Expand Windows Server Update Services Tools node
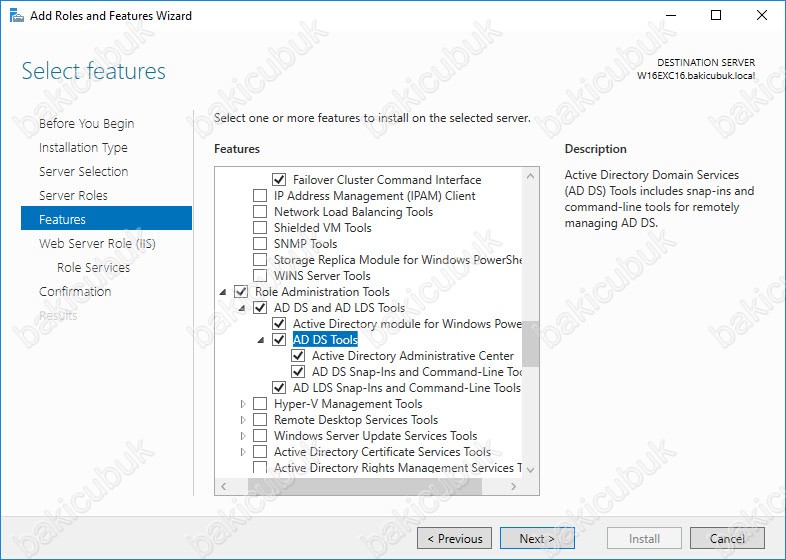The height and width of the screenshot is (560, 786). [x=243, y=436]
